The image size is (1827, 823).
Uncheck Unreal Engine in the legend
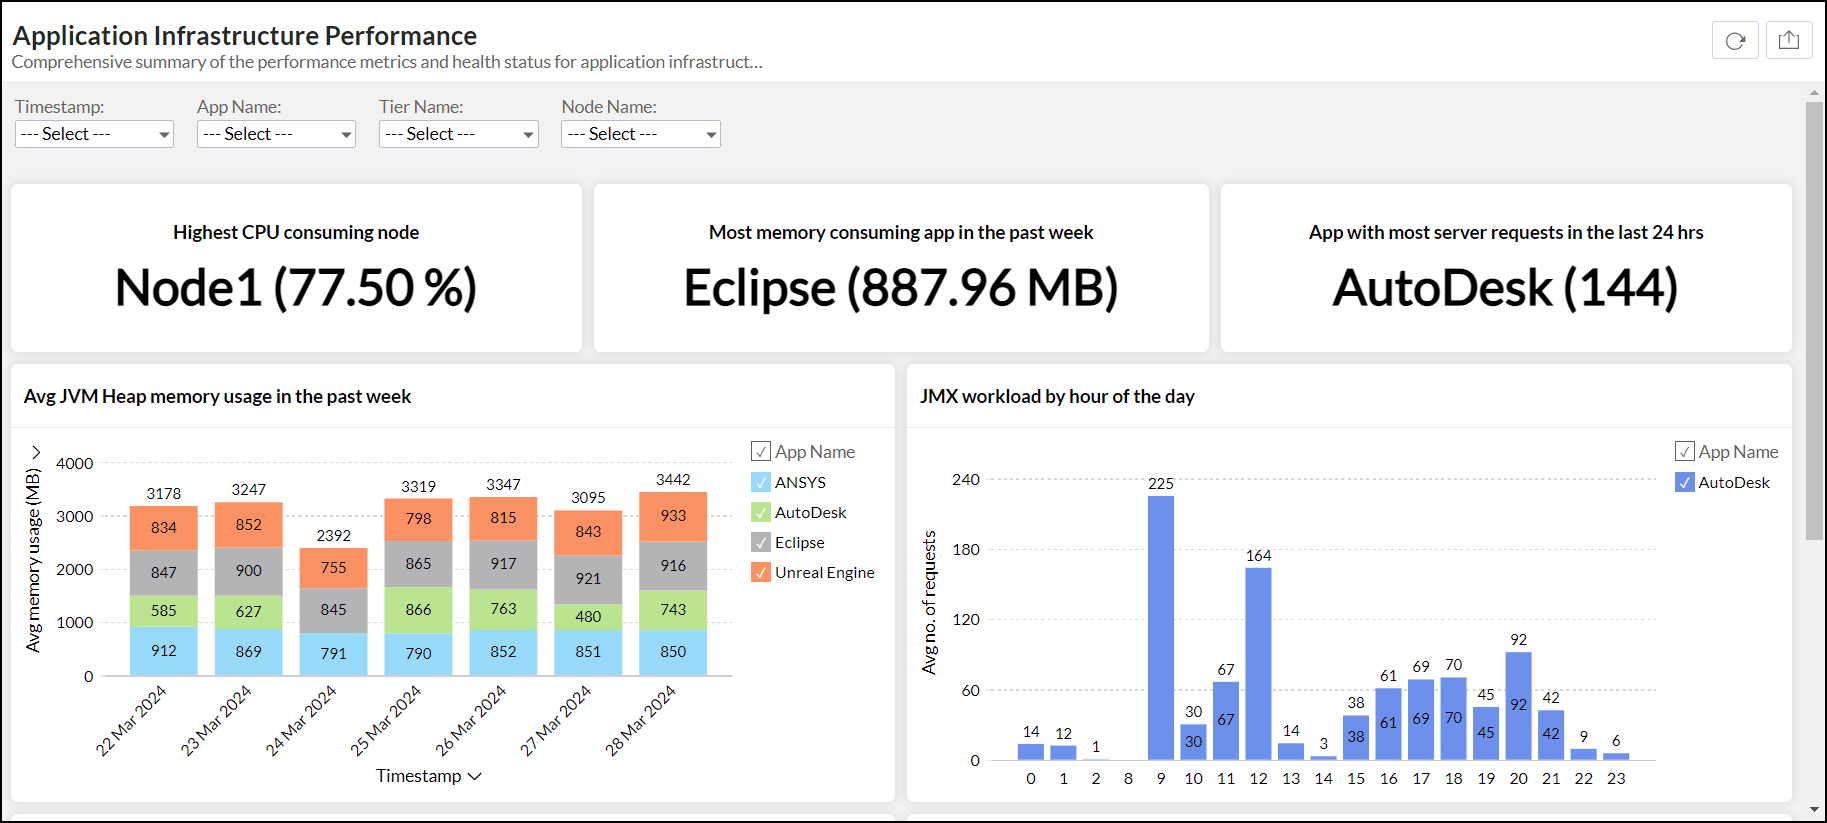tap(761, 572)
